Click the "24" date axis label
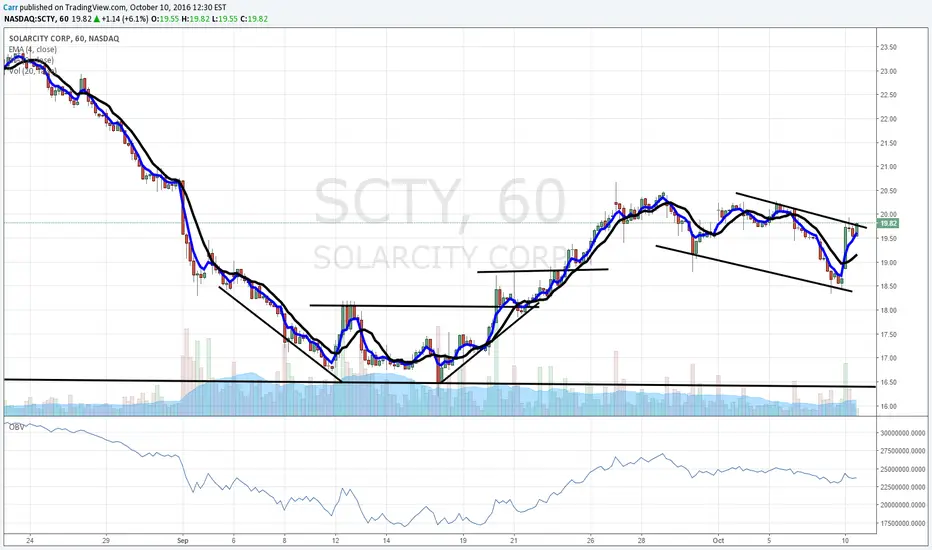This screenshot has height=550, width=932. click(30, 540)
